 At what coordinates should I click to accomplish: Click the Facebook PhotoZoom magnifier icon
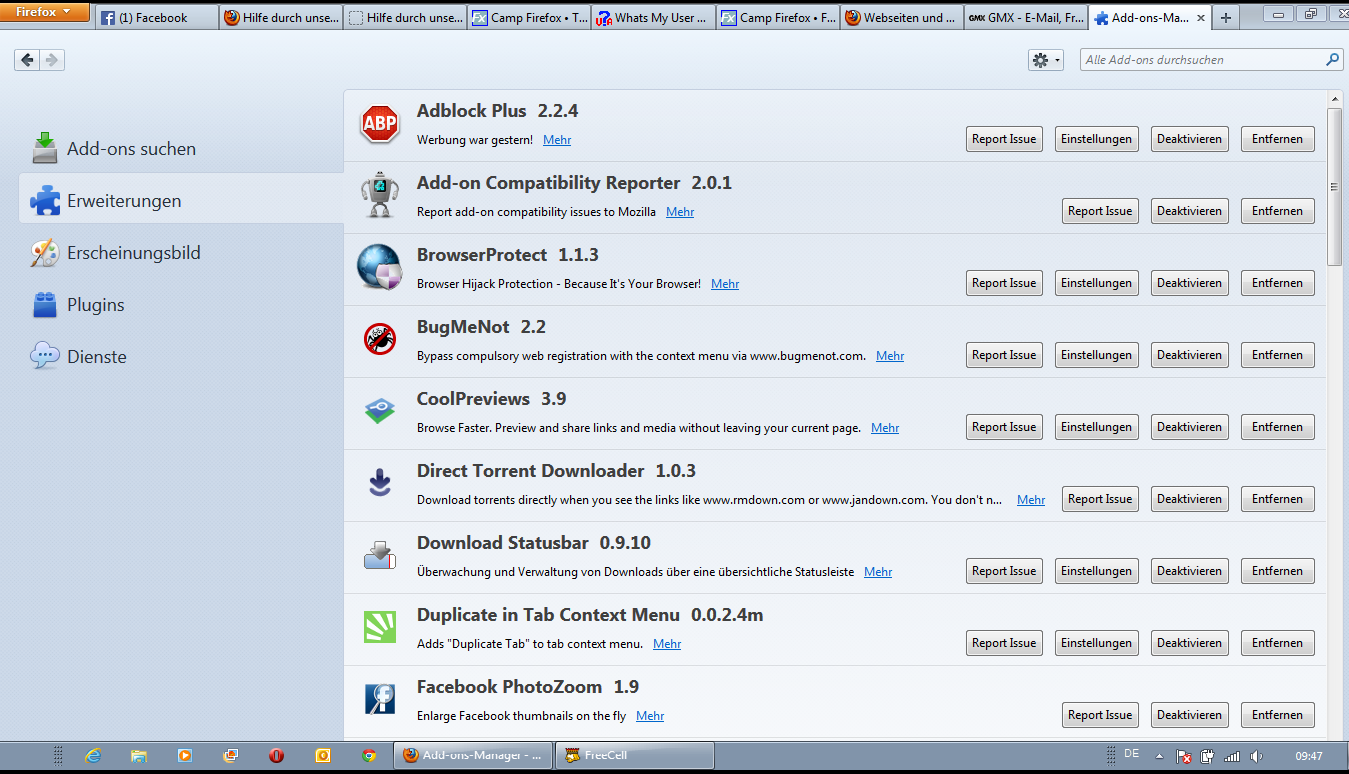pos(379,699)
